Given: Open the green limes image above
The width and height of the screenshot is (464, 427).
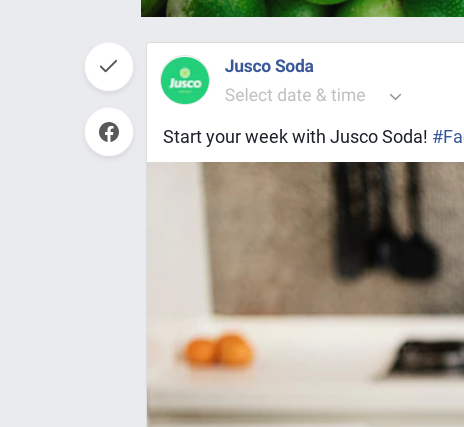Looking at the screenshot, I should (302, 8).
